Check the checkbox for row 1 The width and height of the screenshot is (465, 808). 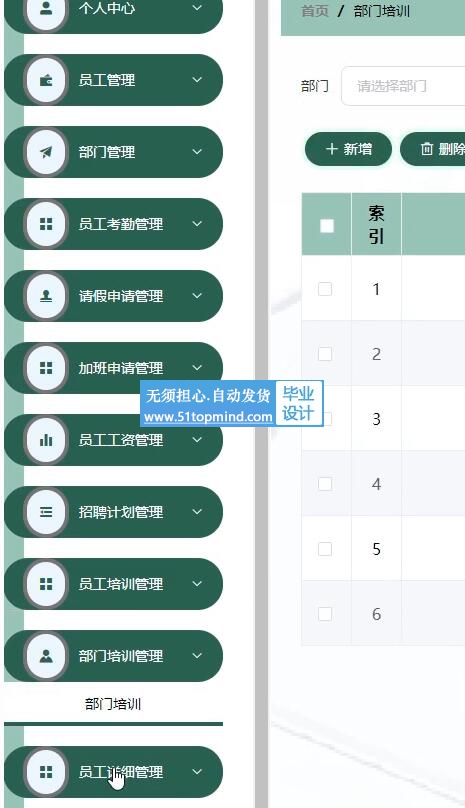point(325,289)
